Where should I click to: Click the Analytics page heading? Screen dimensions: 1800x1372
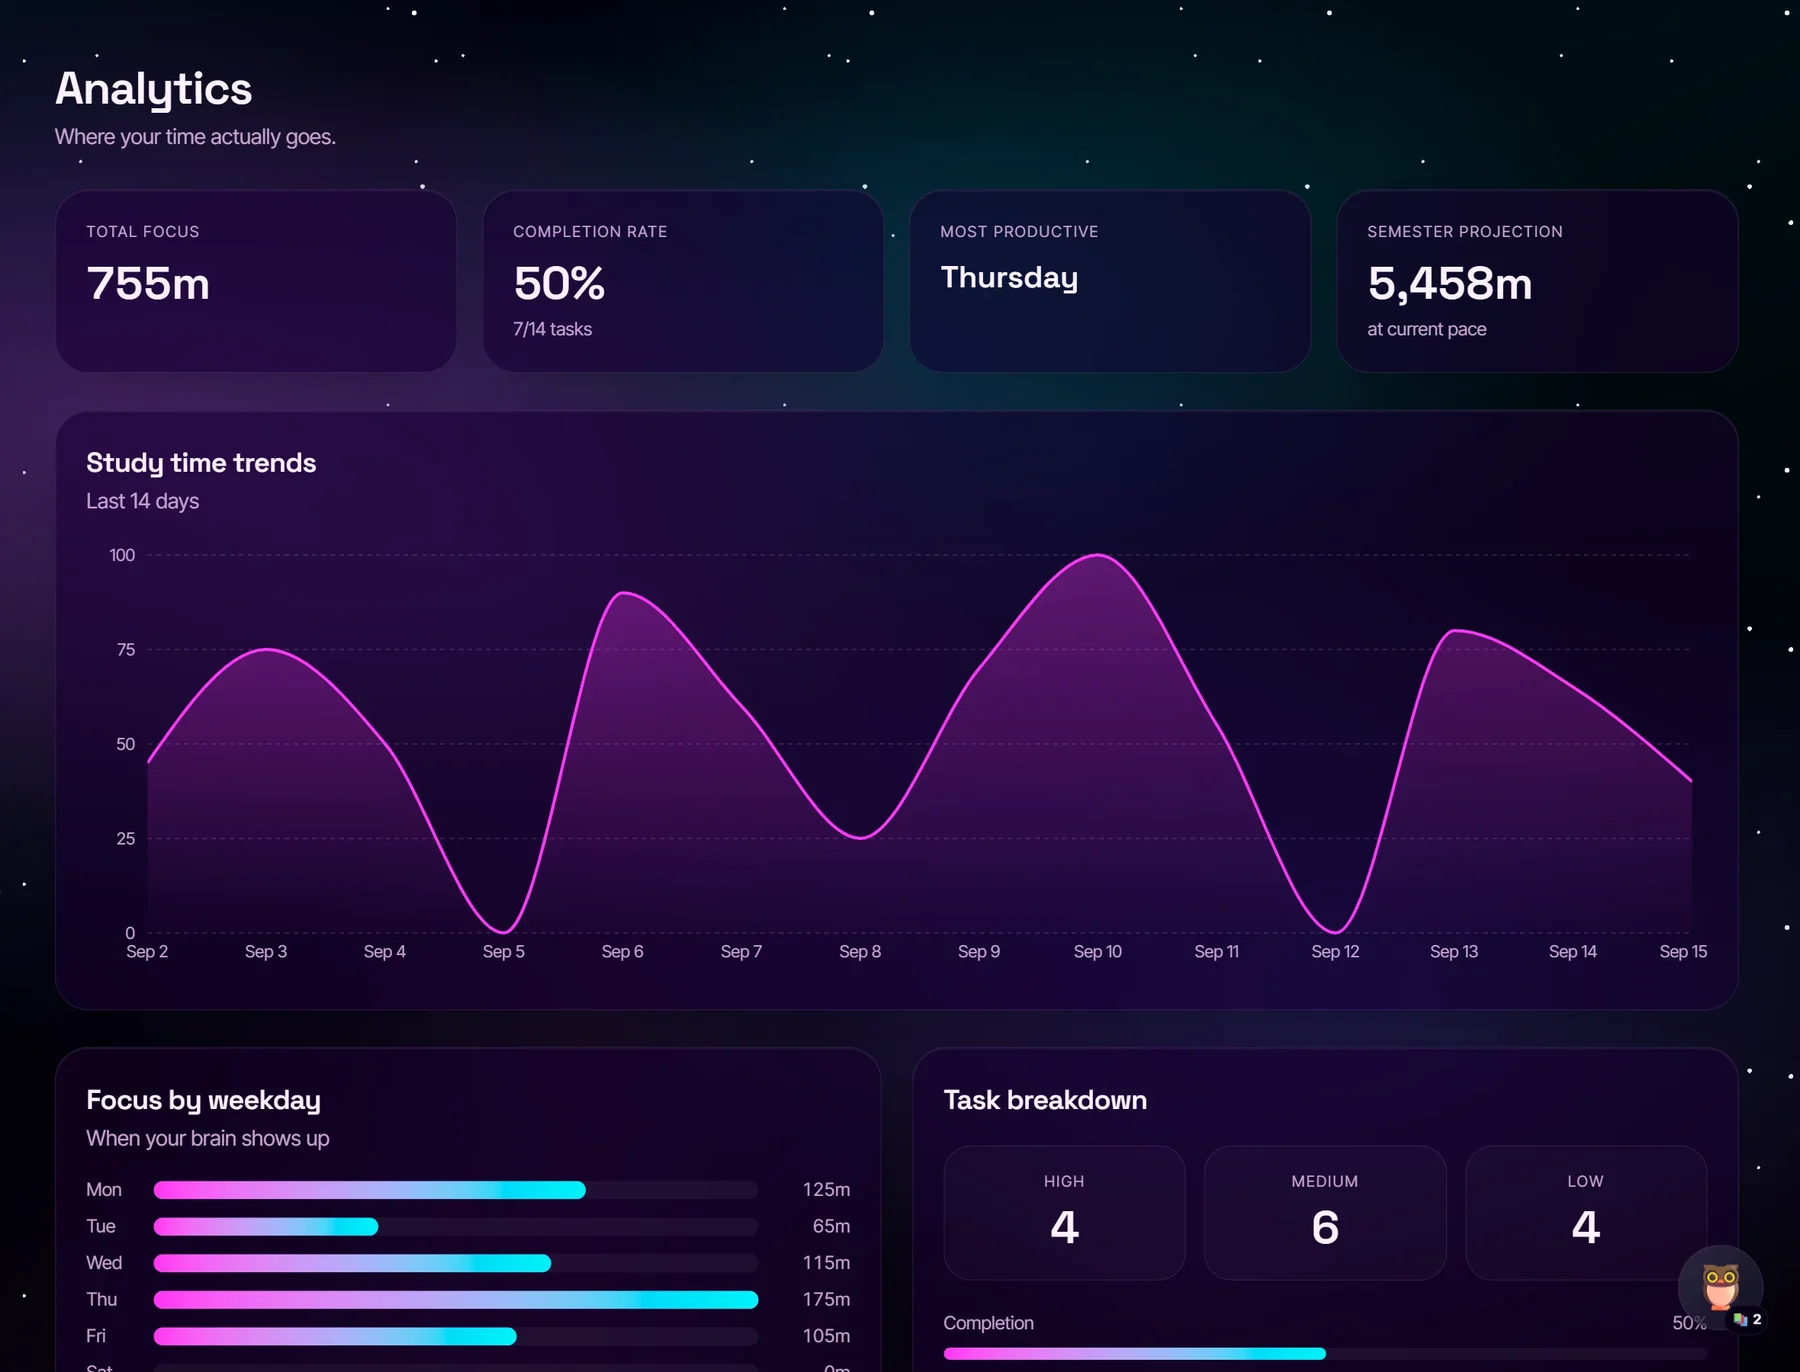tap(153, 89)
